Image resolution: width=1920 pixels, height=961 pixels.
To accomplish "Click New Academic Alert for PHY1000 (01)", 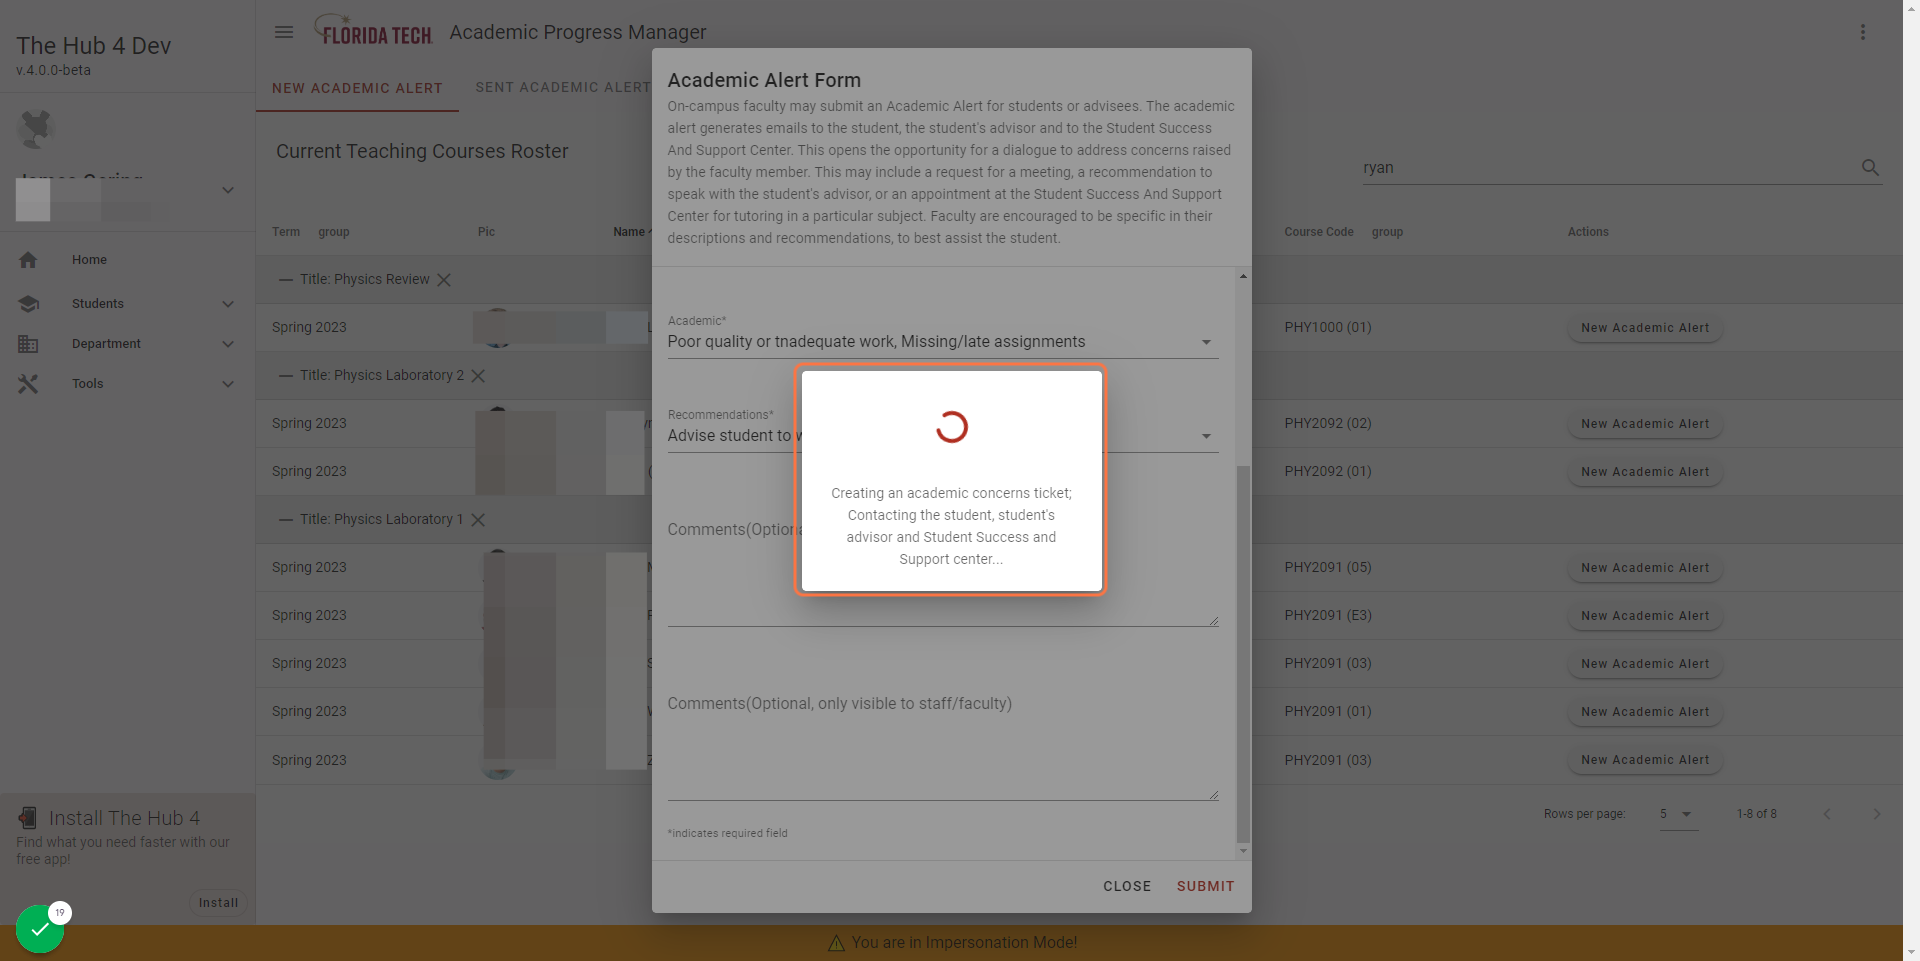I will click(x=1645, y=328).
